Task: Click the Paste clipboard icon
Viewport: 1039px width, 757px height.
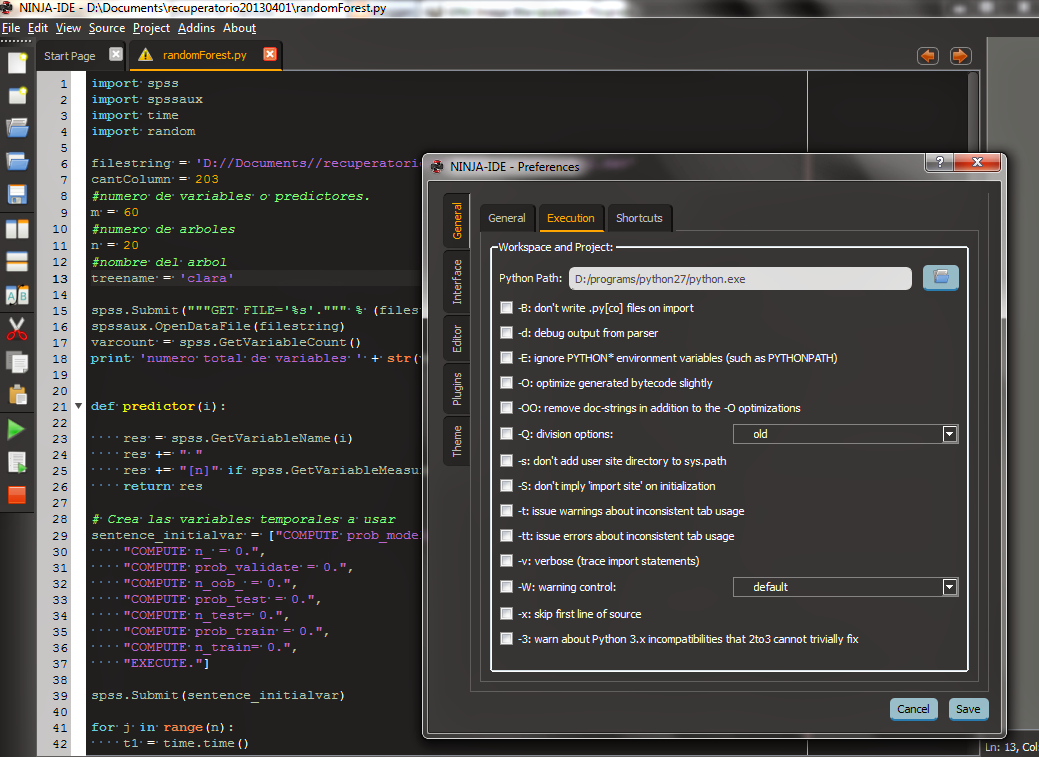Action: pos(17,395)
